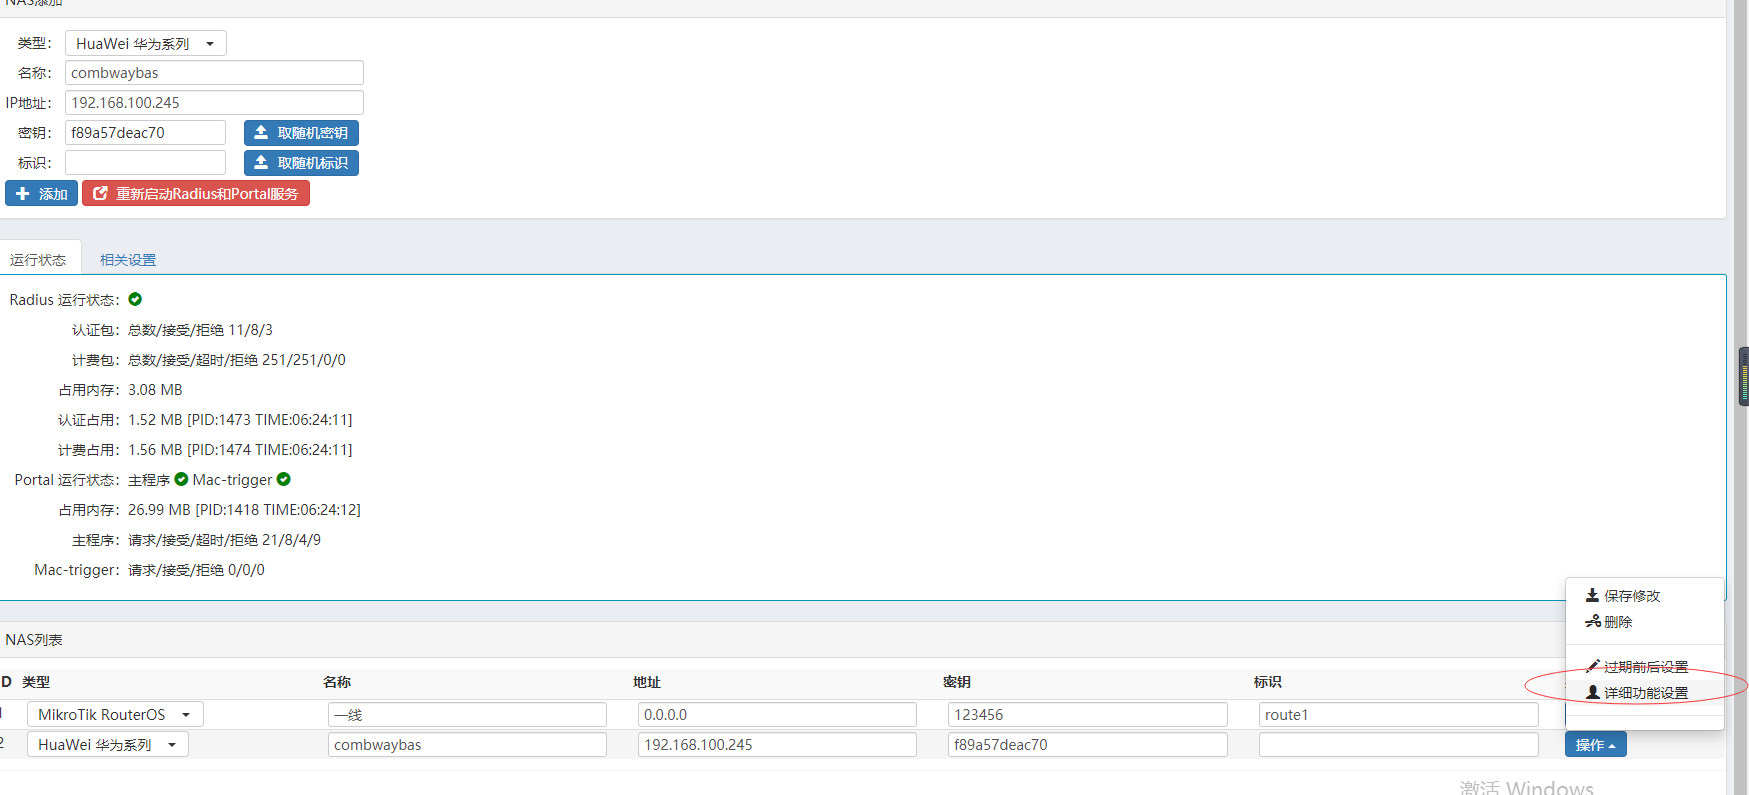The width and height of the screenshot is (1749, 795).
Task: Click the 名称 field containing combwaybas at top
Action: click(x=214, y=73)
